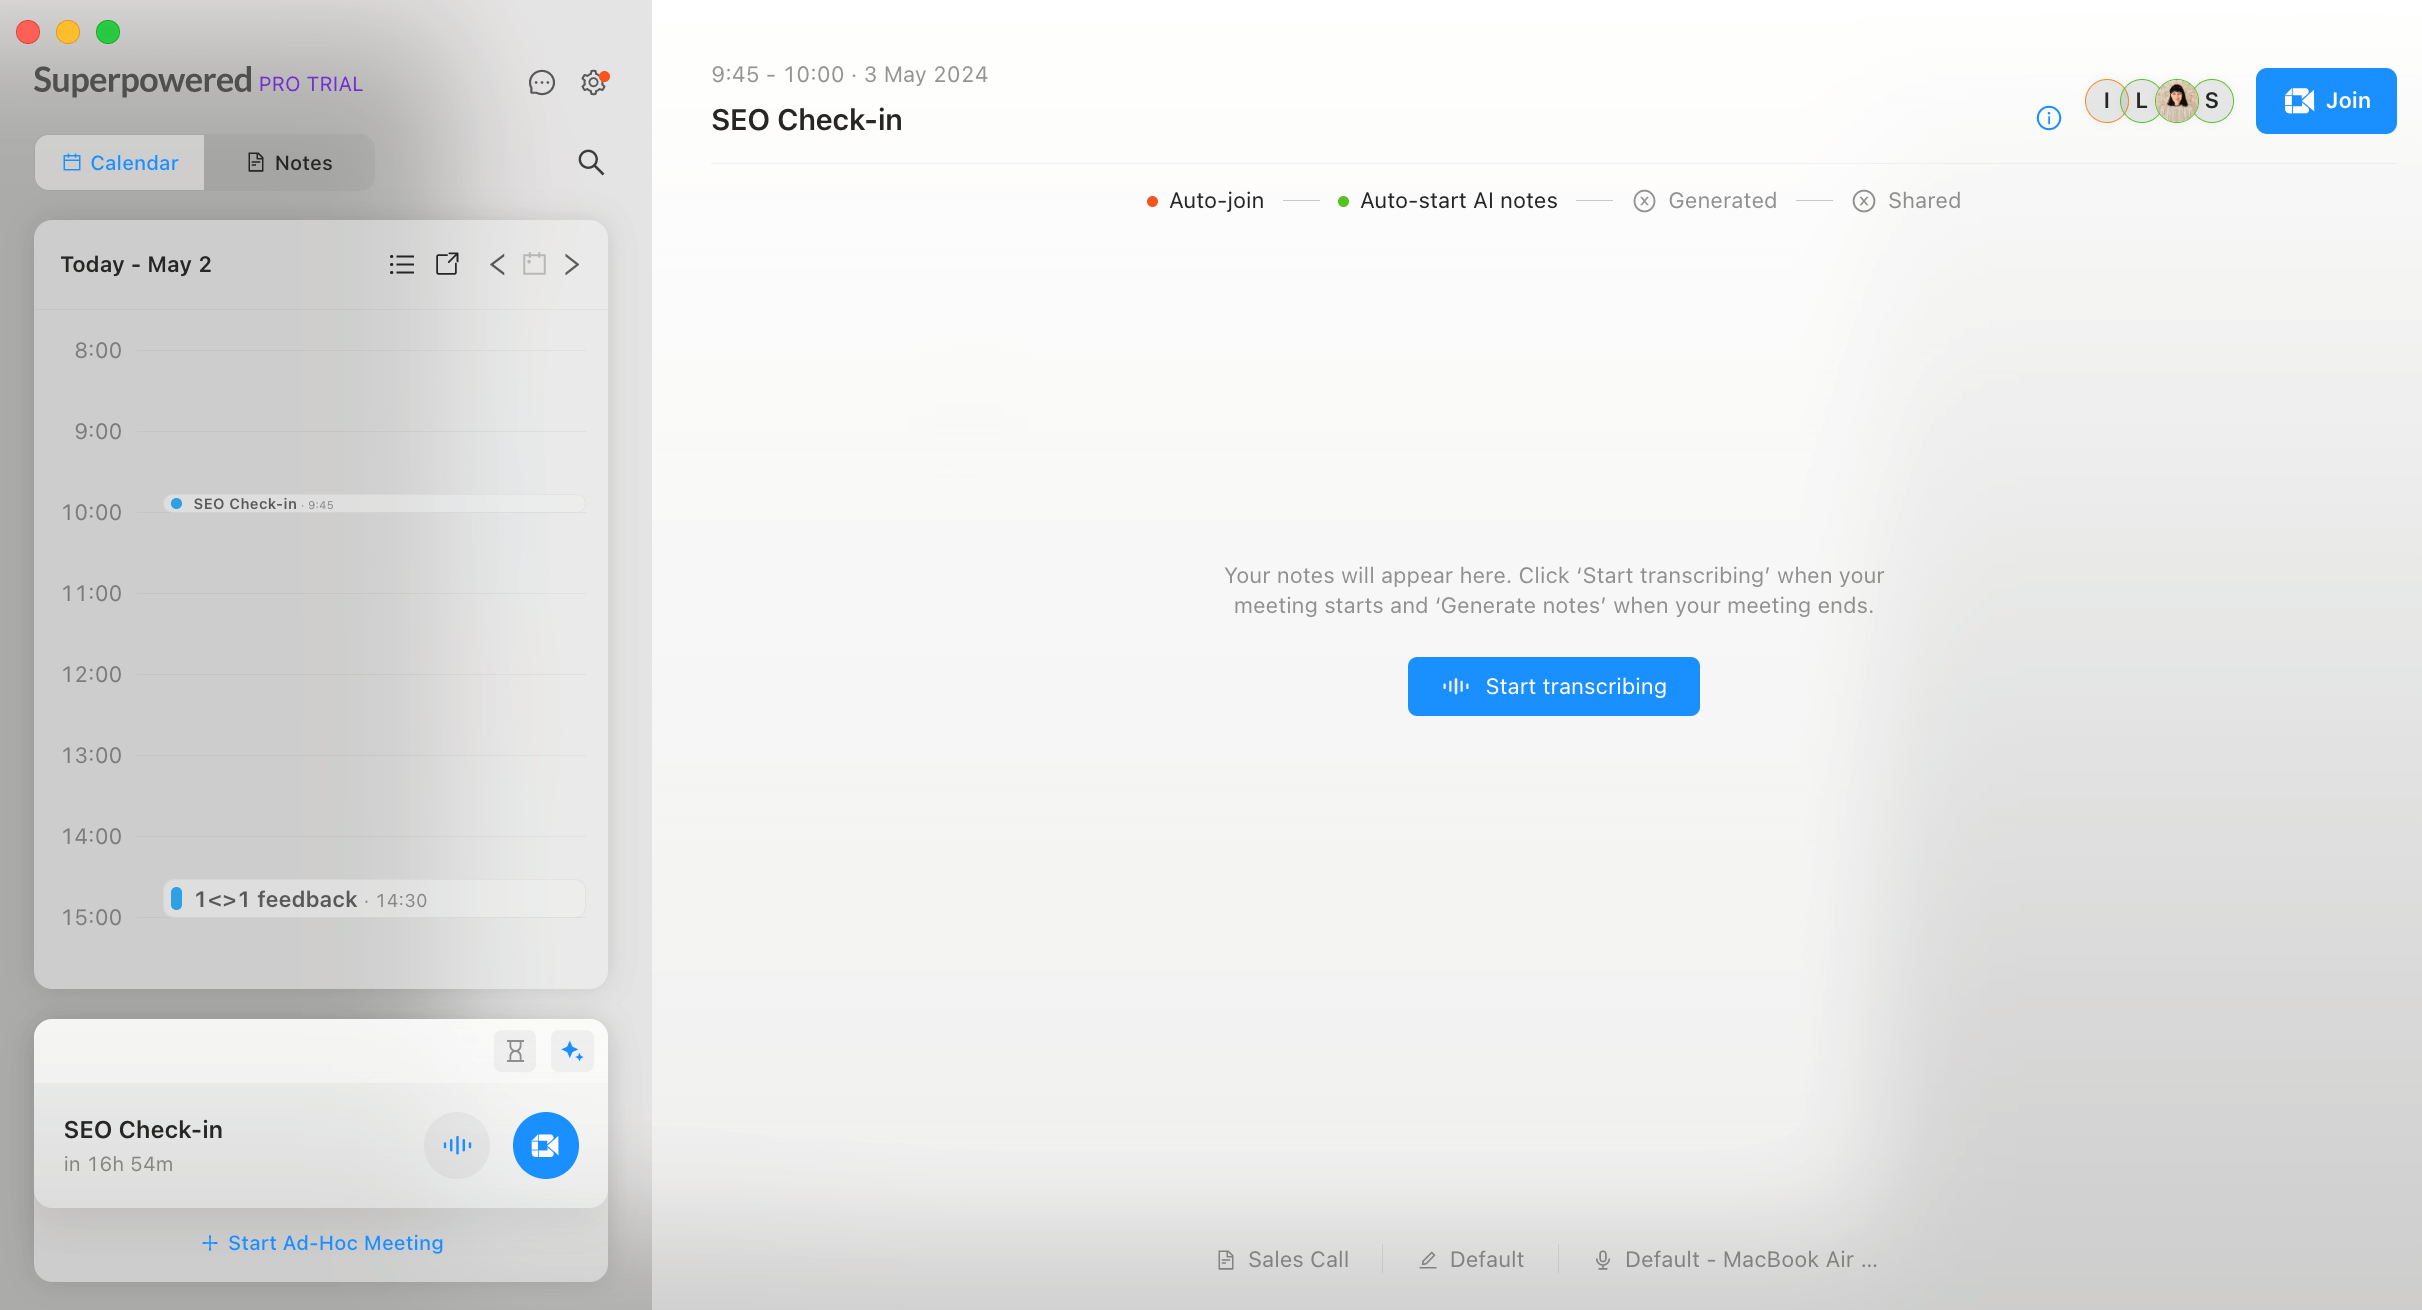Switch calendar to list view icon

[401, 264]
